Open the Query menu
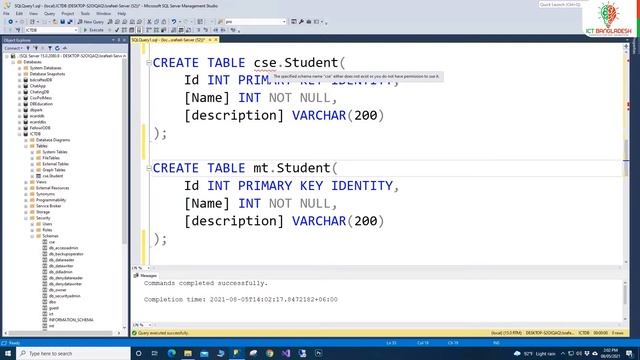Screen dimensions: 640x360 point(49,13)
